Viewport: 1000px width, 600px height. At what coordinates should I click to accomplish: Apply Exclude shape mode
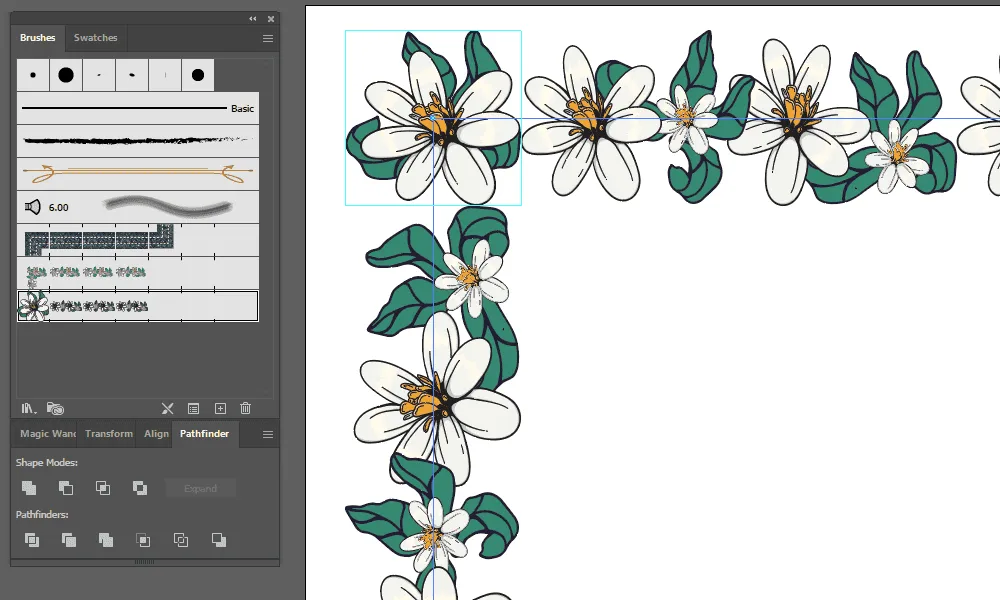click(140, 488)
